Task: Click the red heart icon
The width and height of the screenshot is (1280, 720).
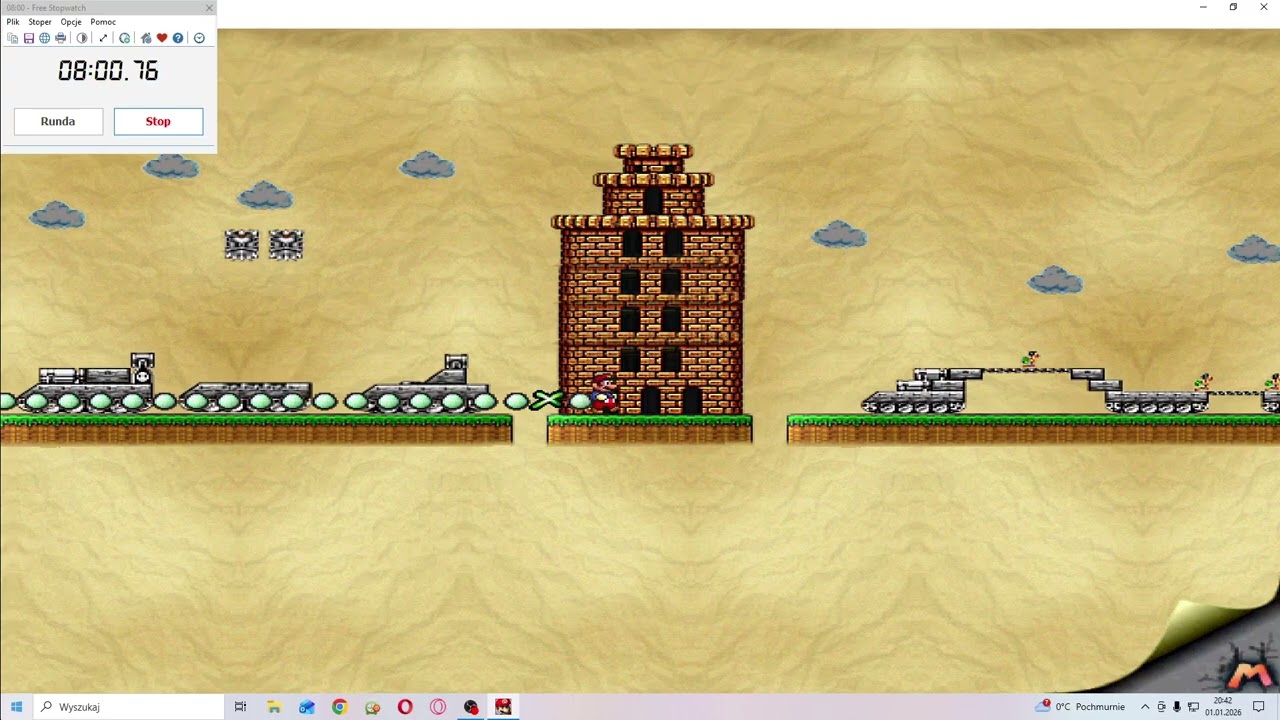Action: pos(162,38)
